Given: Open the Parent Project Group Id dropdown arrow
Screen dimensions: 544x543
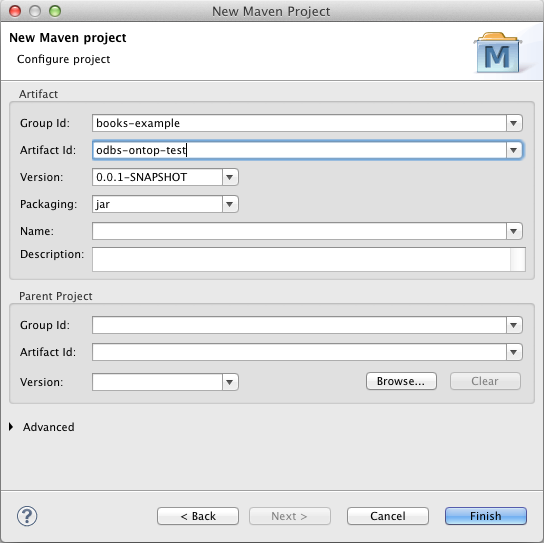Looking at the screenshot, I should point(514,325).
